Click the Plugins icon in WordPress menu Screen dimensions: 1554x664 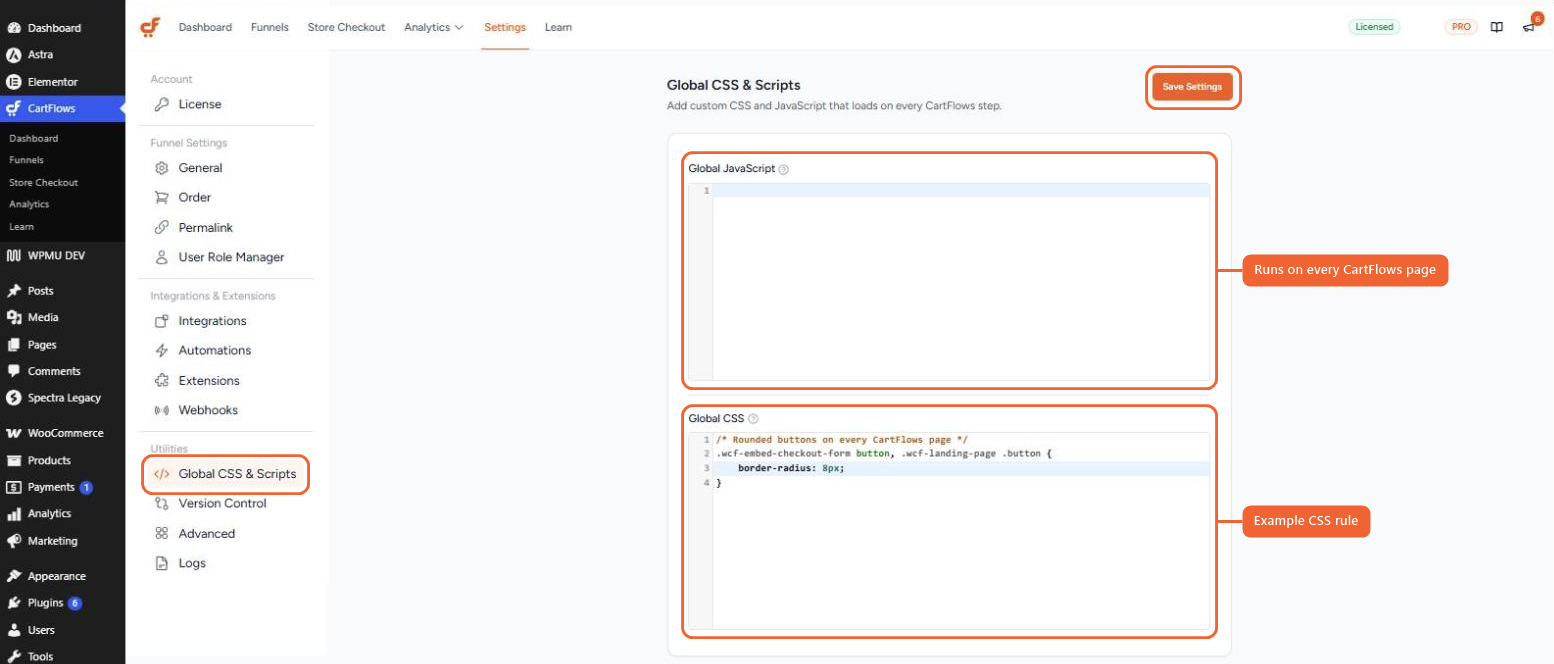14,603
